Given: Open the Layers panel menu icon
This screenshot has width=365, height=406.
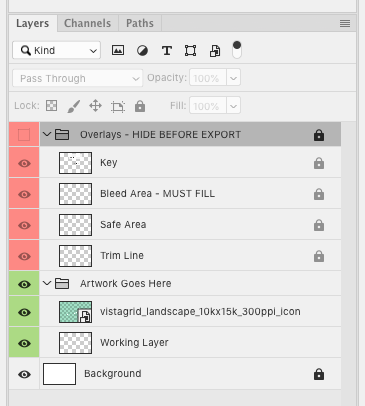Looking at the screenshot, I should (x=345, y=23).
